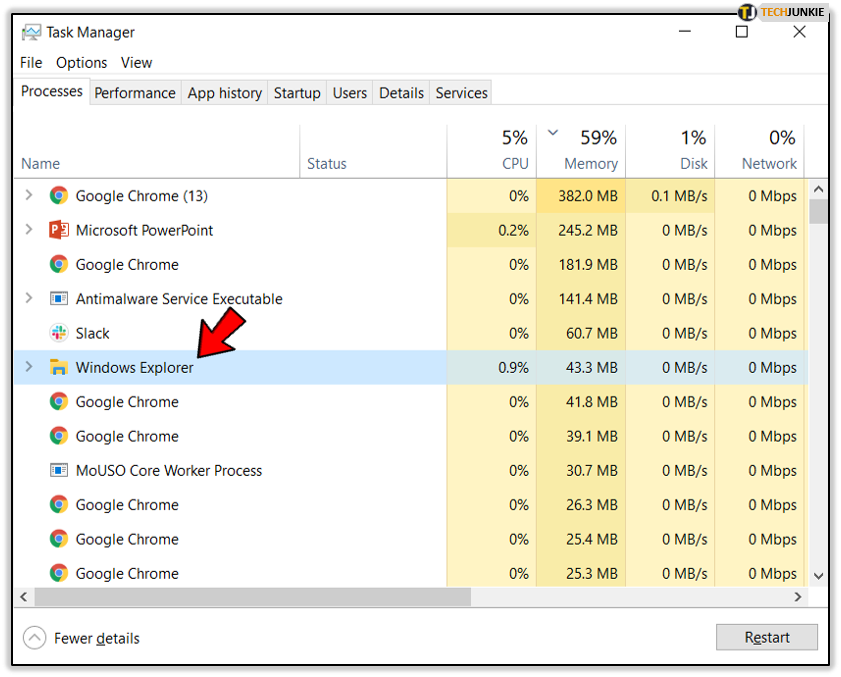Select the Windows Explorer process name
Screen dimensions: 841x677
point(134,367)
